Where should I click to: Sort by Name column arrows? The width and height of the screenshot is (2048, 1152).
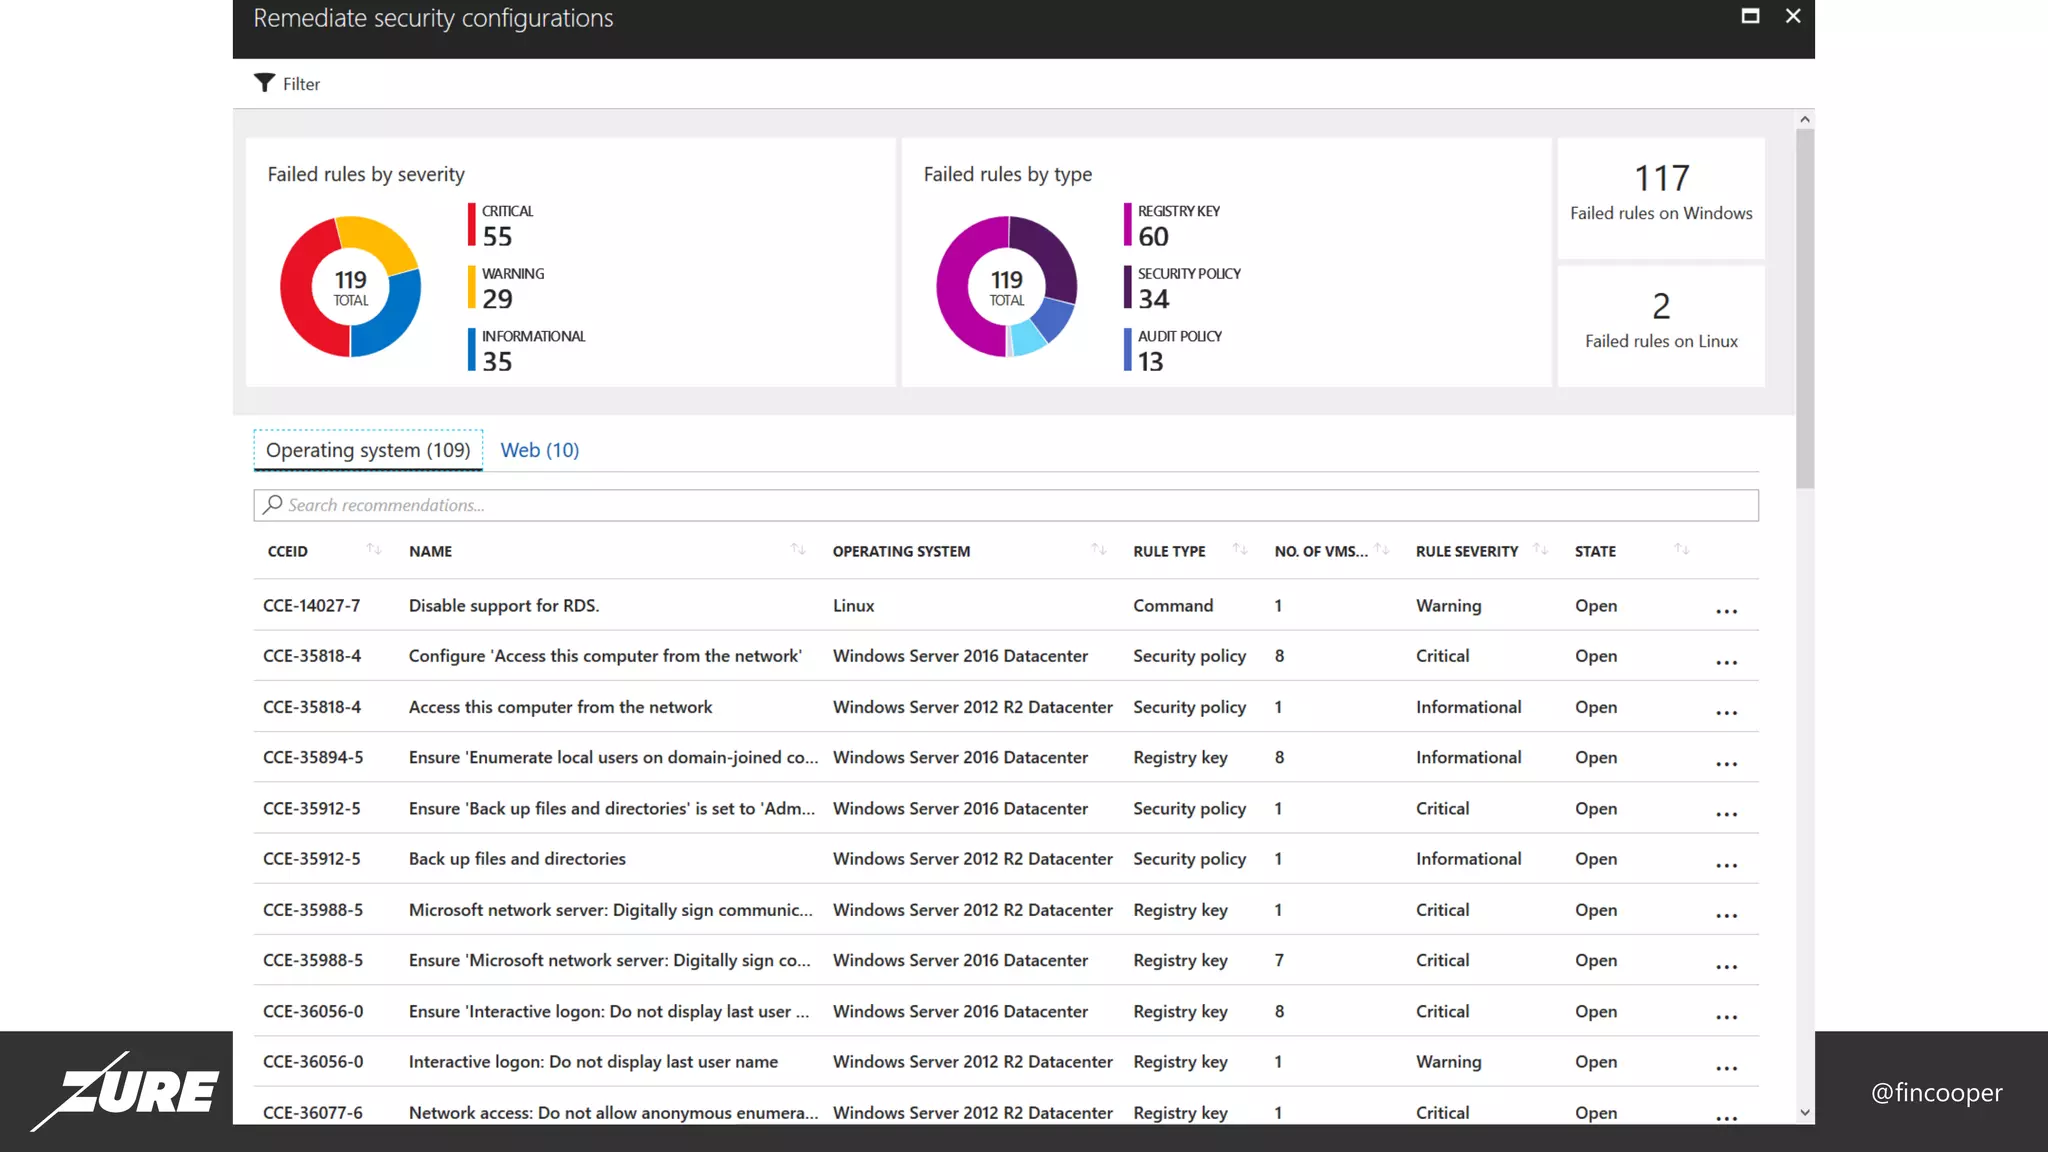(x=797, y=550)
